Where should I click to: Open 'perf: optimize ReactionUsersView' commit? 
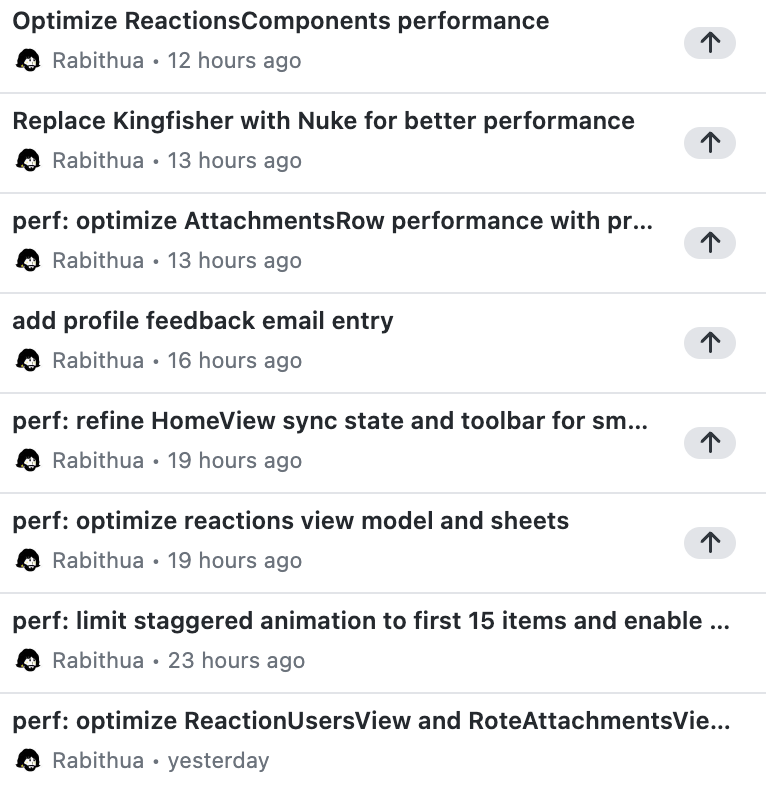(x=370, y=721)
